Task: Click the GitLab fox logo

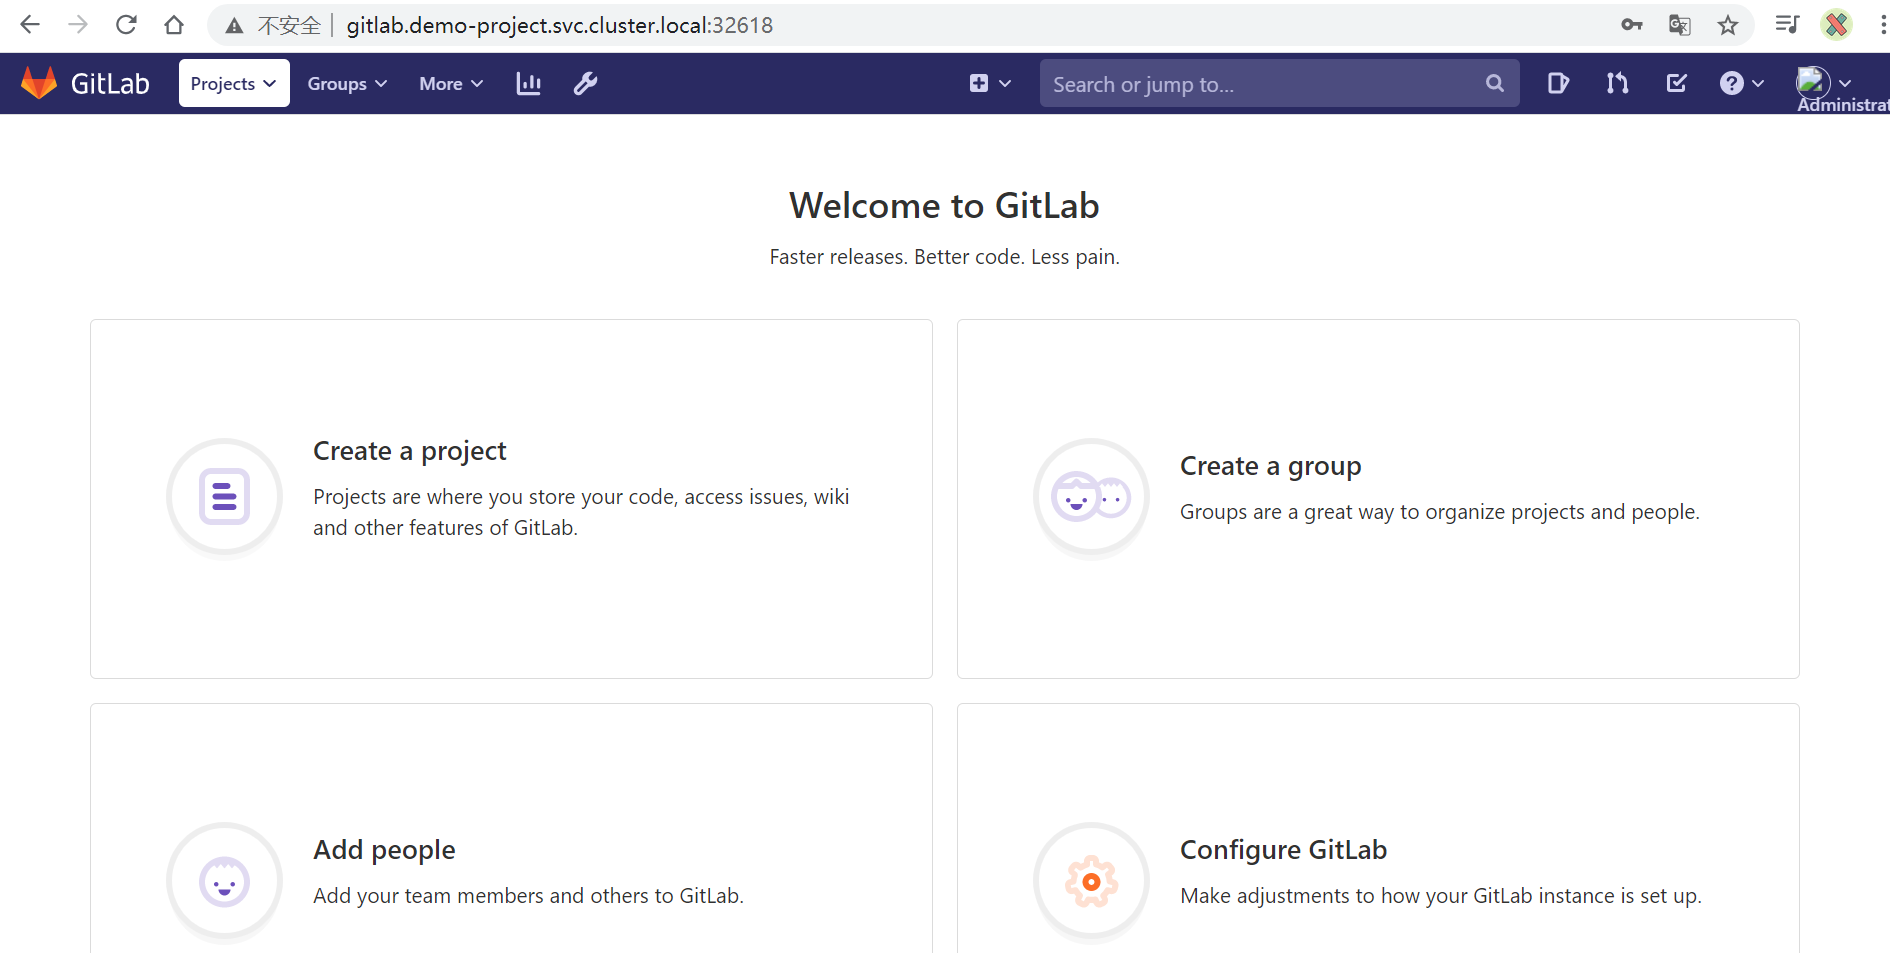Action: tap(40, 83)
